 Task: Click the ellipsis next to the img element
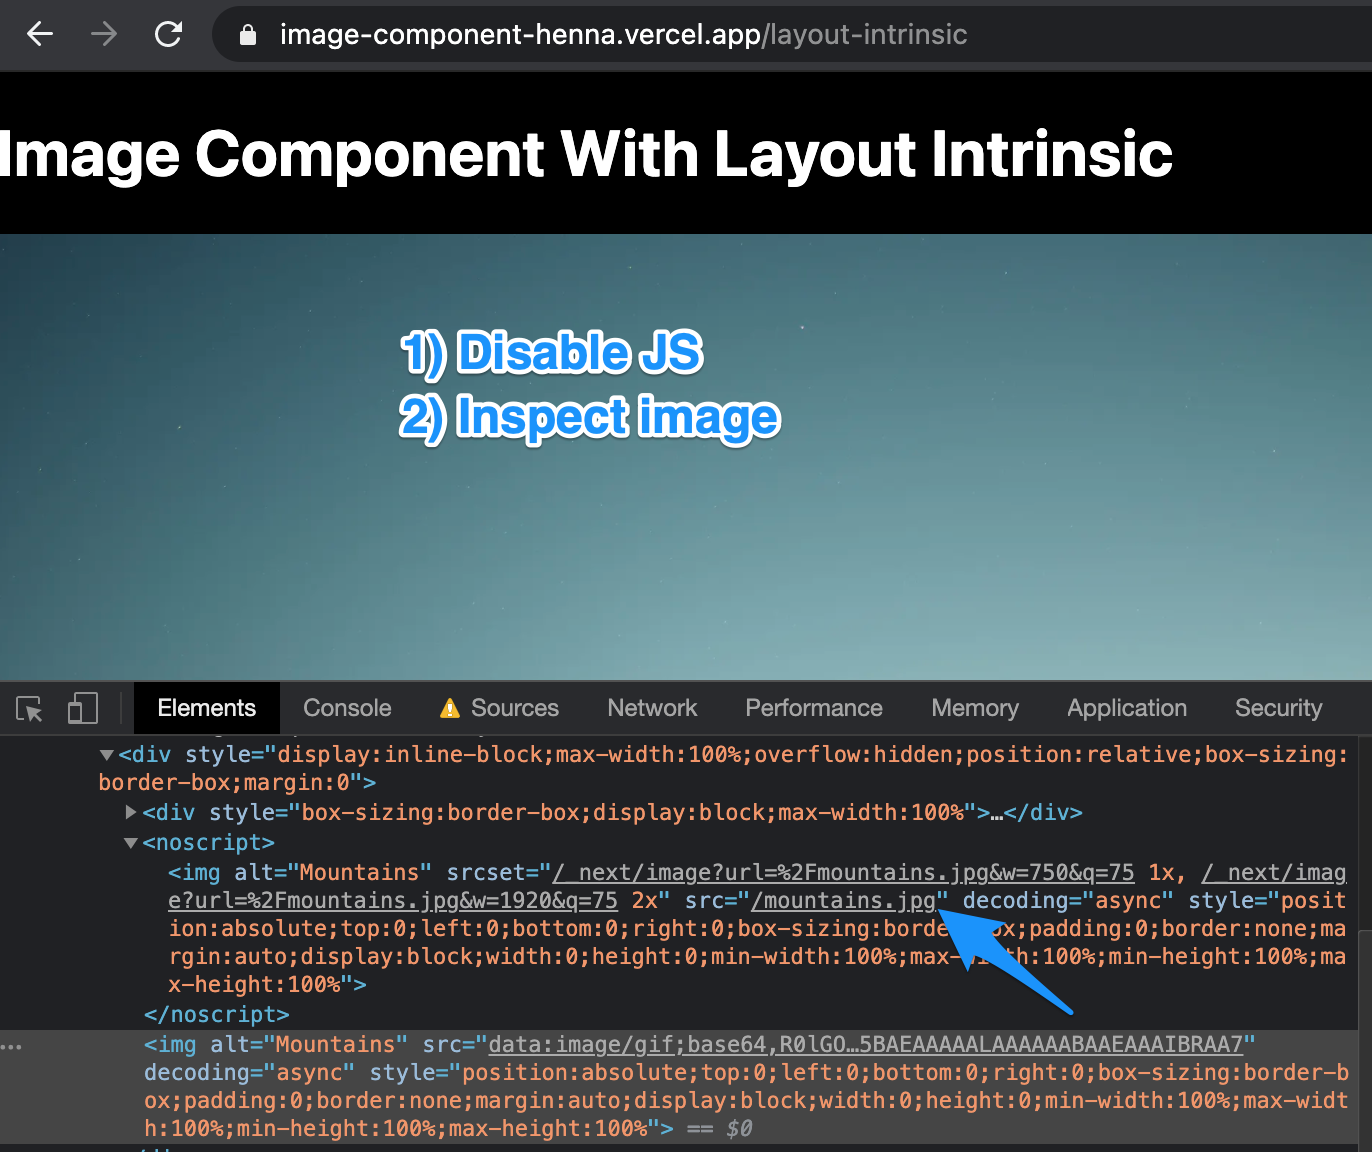click(12, 1045)
